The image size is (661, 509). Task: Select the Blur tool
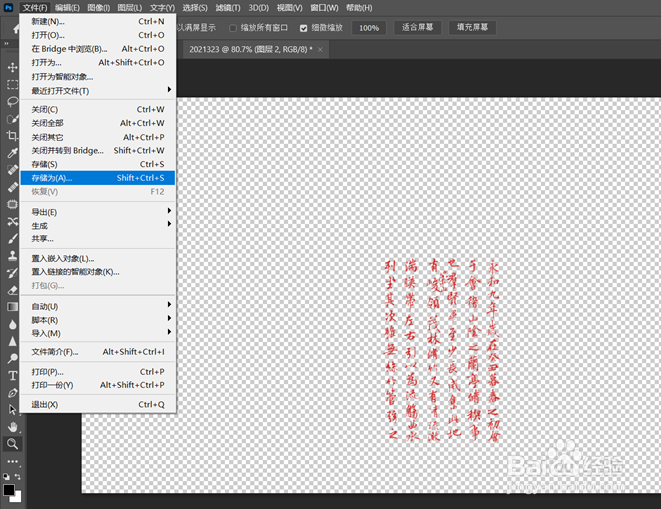(x=12, y=324)
